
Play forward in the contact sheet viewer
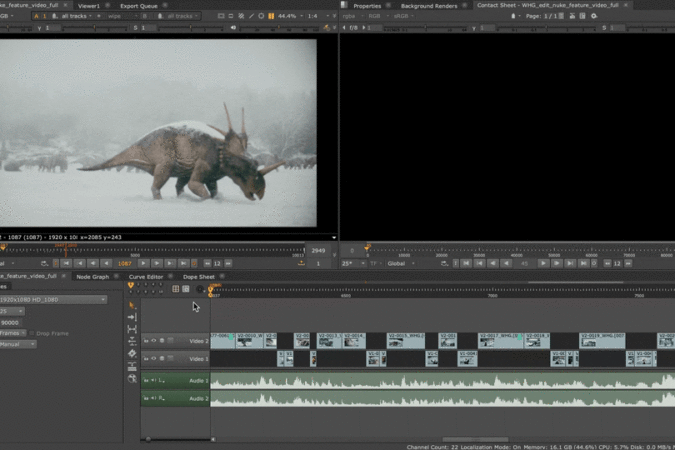pos(543,263)
